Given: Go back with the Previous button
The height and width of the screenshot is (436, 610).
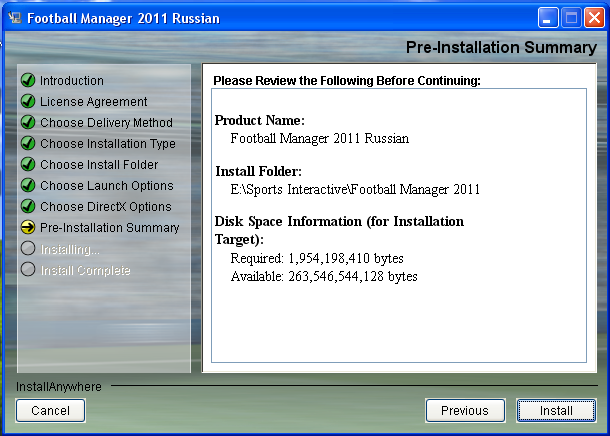Looking at the screenshot, I should point(465,410).
